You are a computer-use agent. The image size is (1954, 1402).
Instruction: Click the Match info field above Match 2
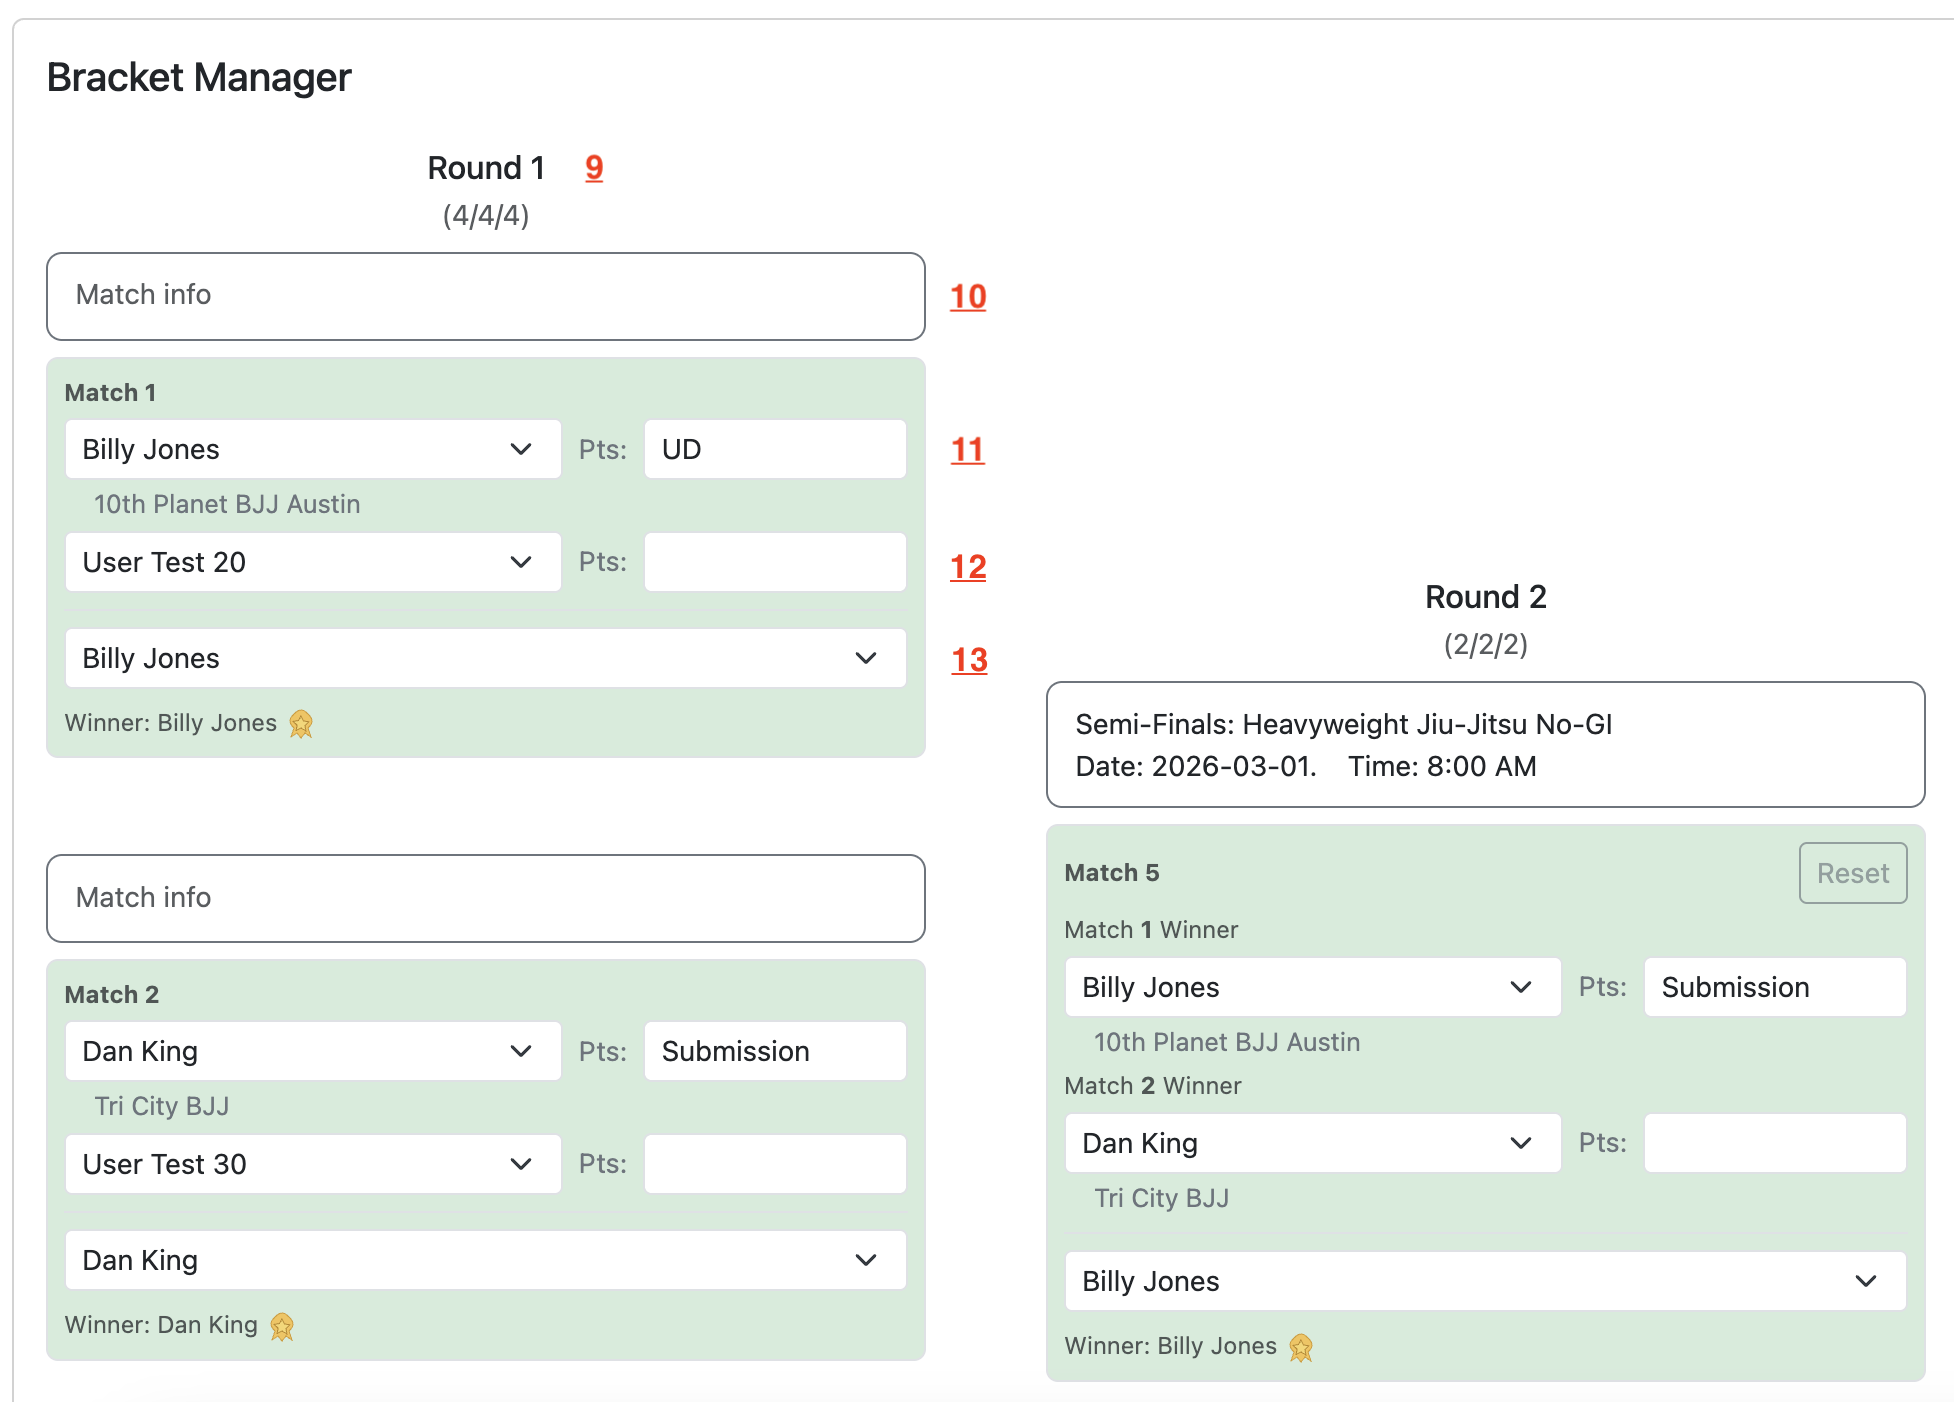tap(485, 898)
